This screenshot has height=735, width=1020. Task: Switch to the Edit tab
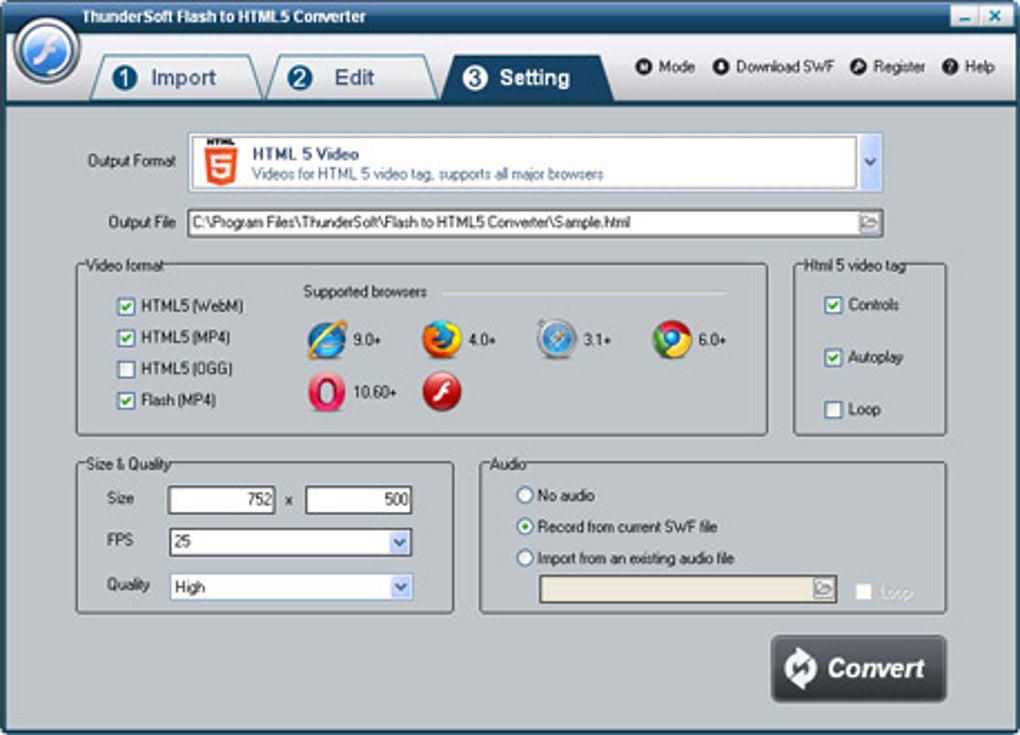pos(342,76)
